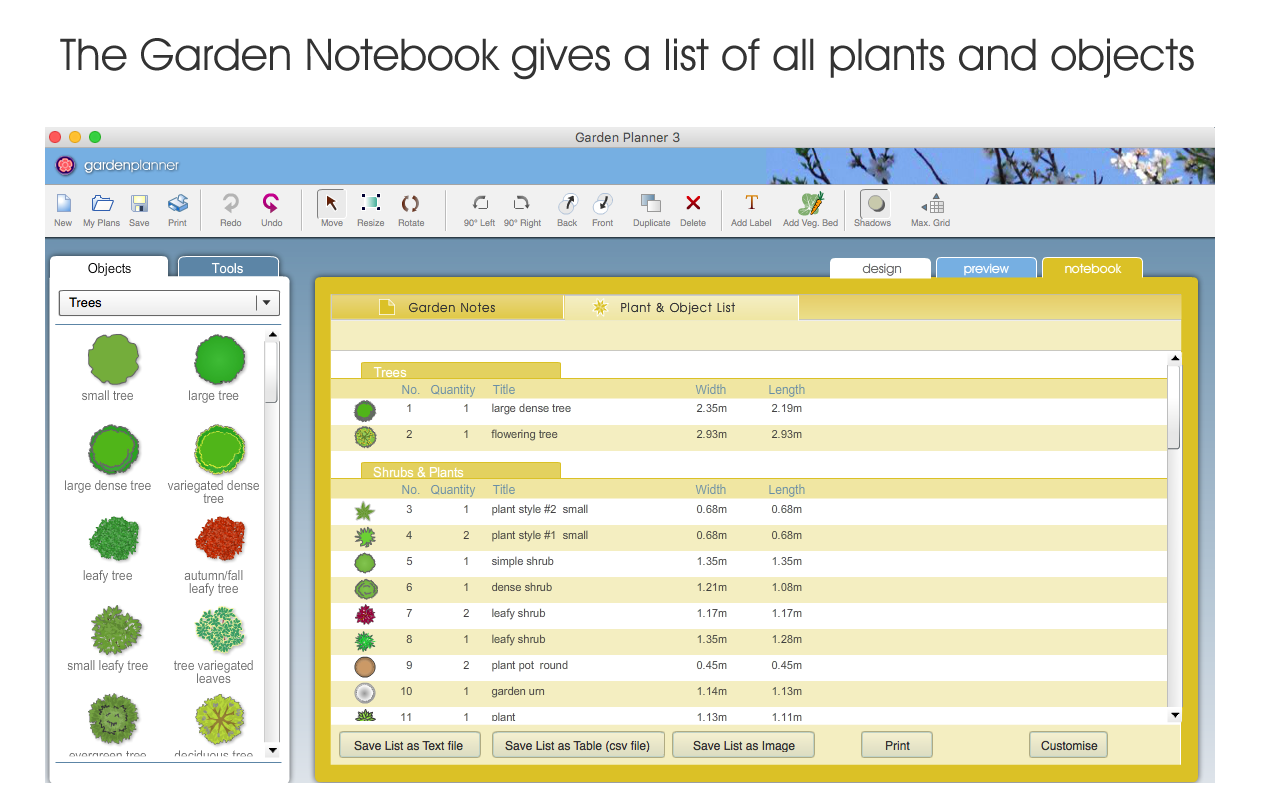Select the Resize tool
The height and width of the screenshot is (800, 1280).
(x=370, y=203)
